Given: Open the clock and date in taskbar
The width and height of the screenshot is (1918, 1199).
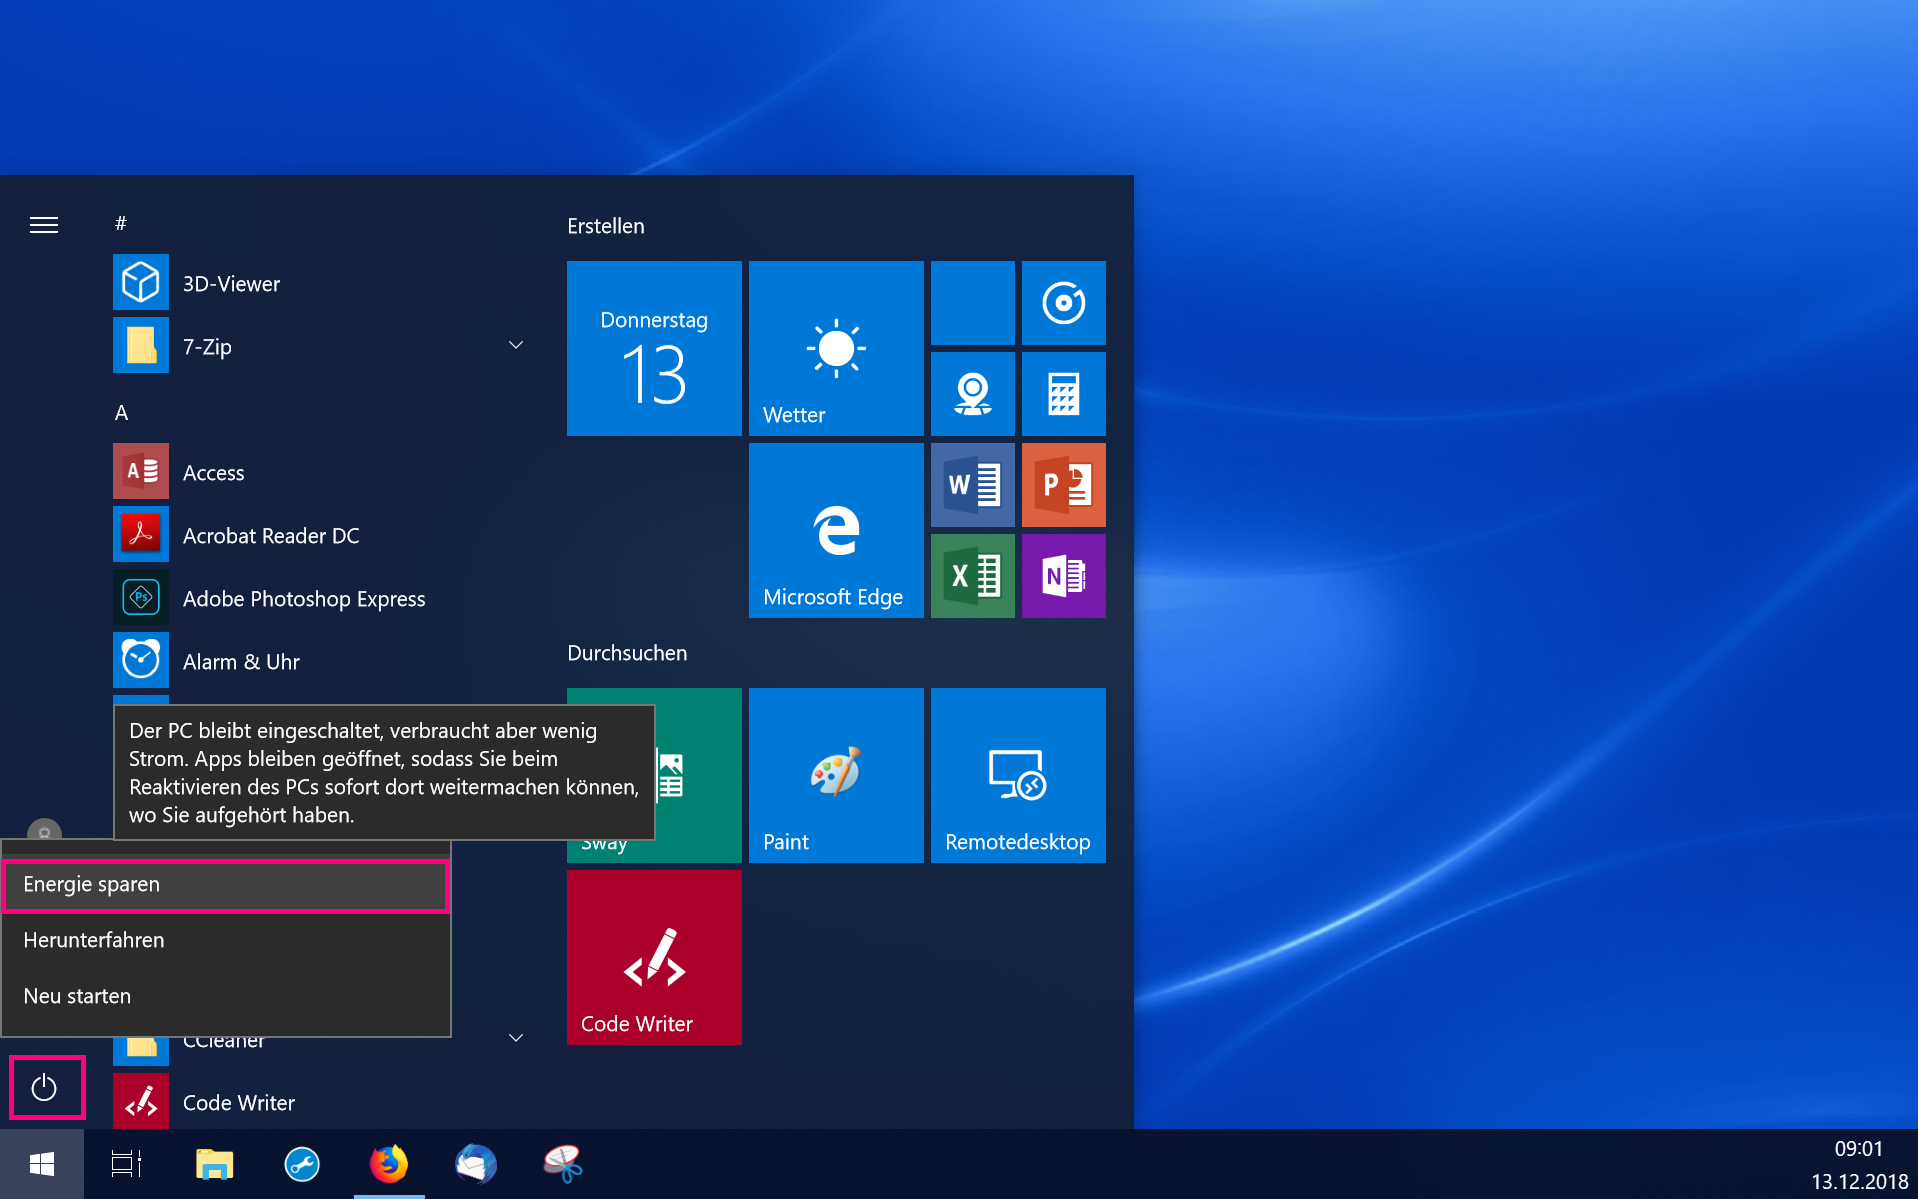Looking at the screenshot, I should [x=1859, y=1165].
